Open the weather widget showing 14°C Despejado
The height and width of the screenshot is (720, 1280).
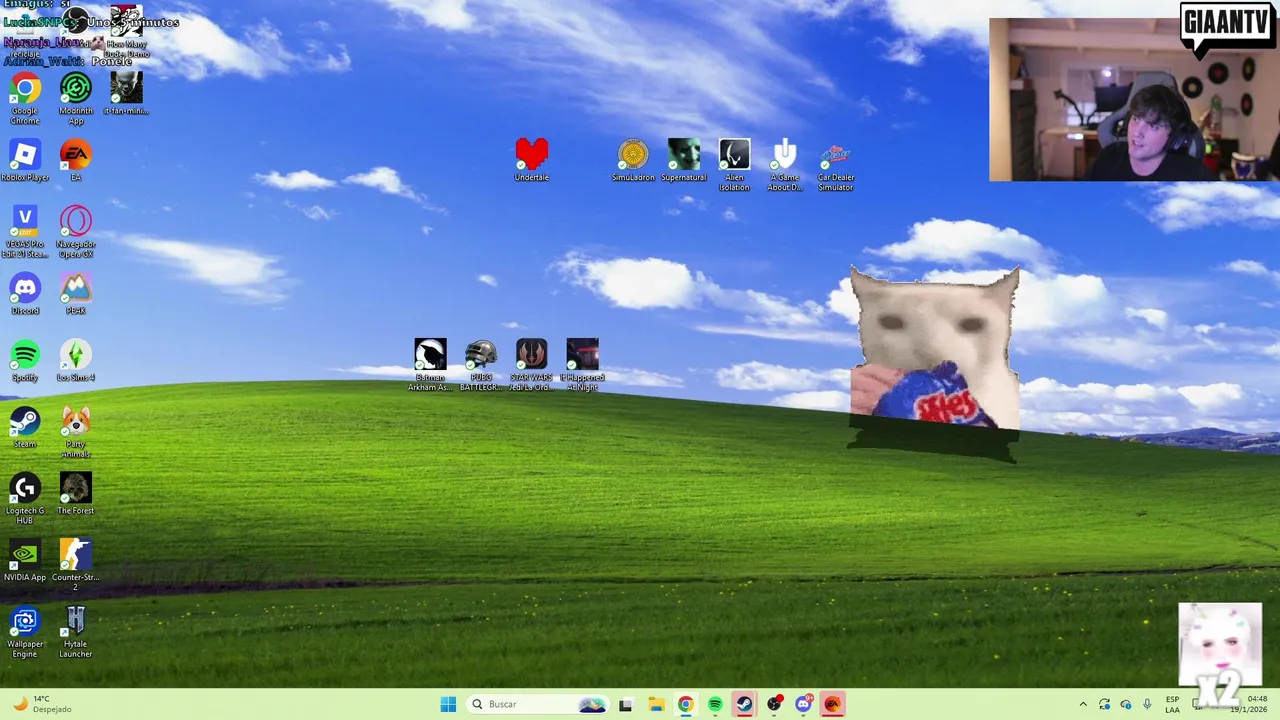click(40, 704)
